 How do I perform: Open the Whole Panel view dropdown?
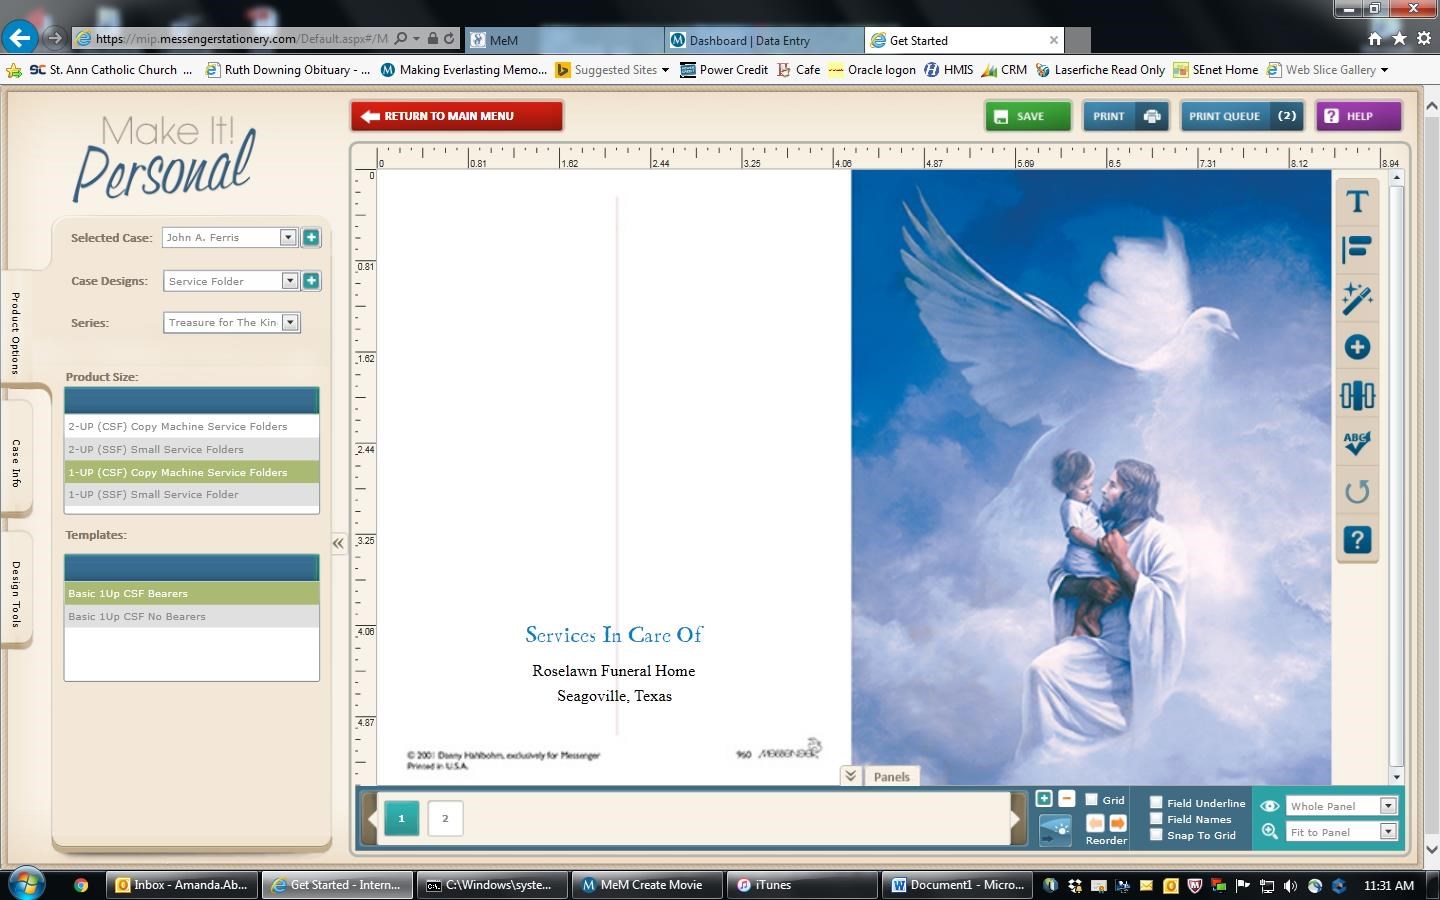click(x=1388, y=806)
